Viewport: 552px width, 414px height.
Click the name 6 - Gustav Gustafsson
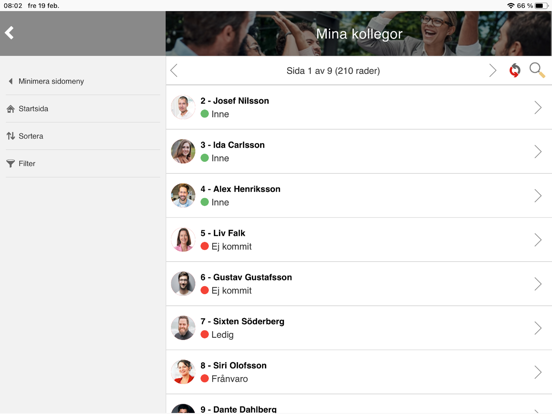point(246,277)
